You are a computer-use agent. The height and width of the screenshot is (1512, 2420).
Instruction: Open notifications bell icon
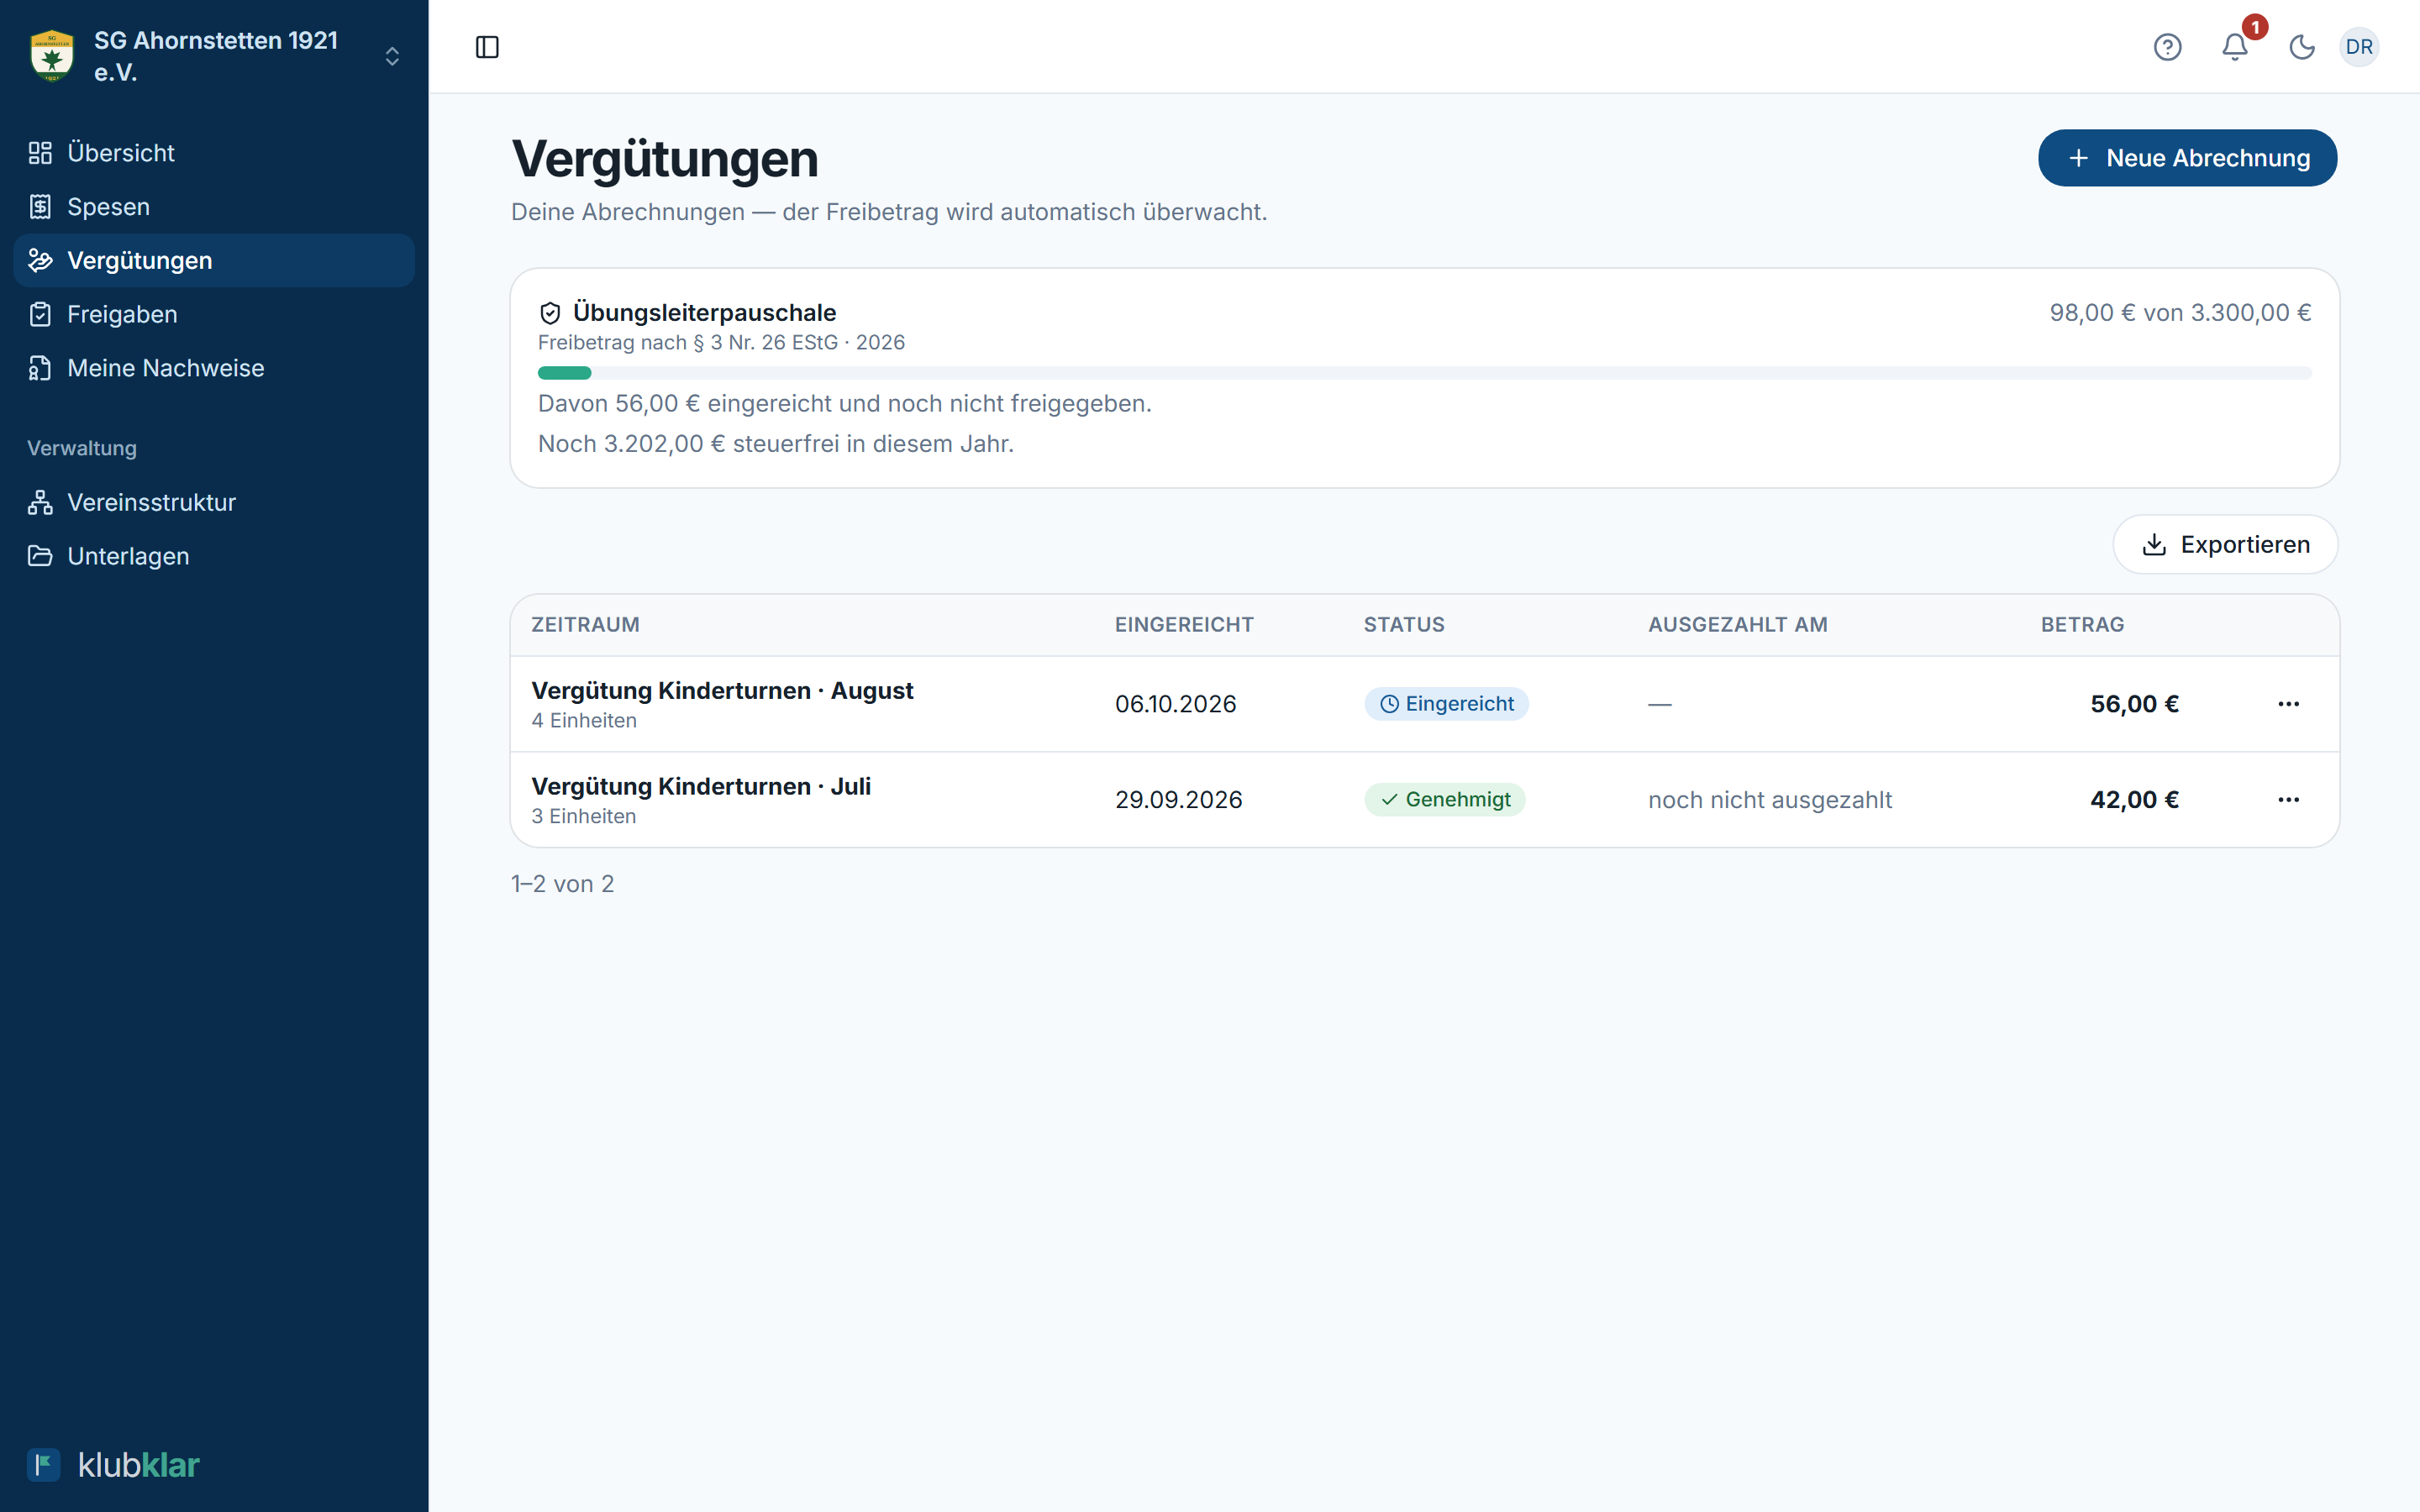[x=2235, y=47]
